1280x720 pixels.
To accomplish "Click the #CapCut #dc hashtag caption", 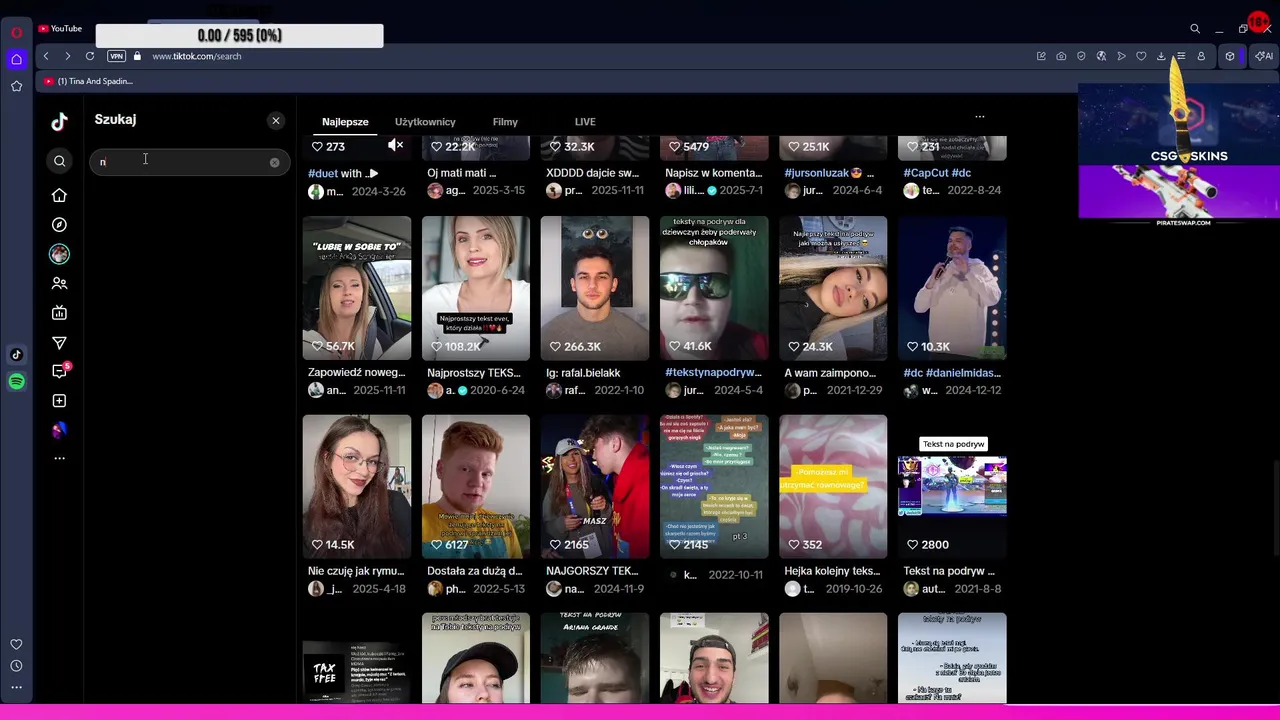I will click(937, 173).
